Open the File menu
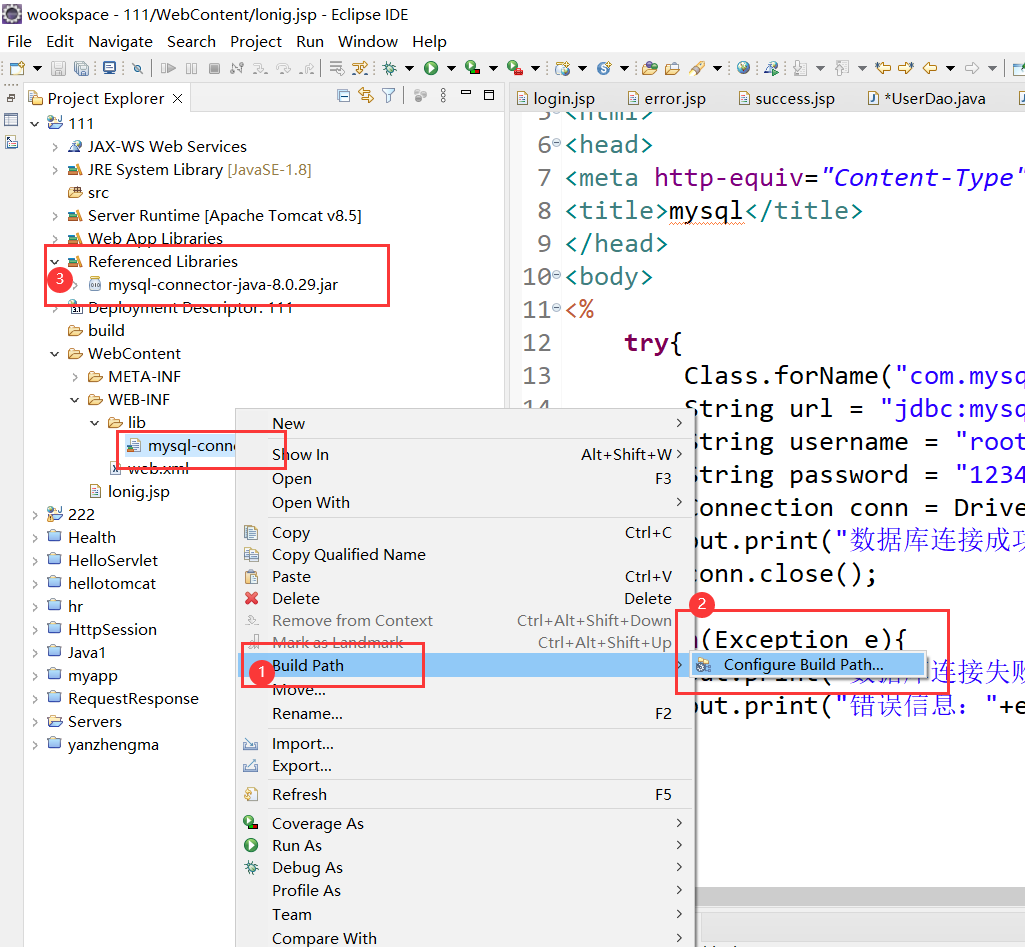Screen dimensions: 1025x947 [x=19, y=41]
